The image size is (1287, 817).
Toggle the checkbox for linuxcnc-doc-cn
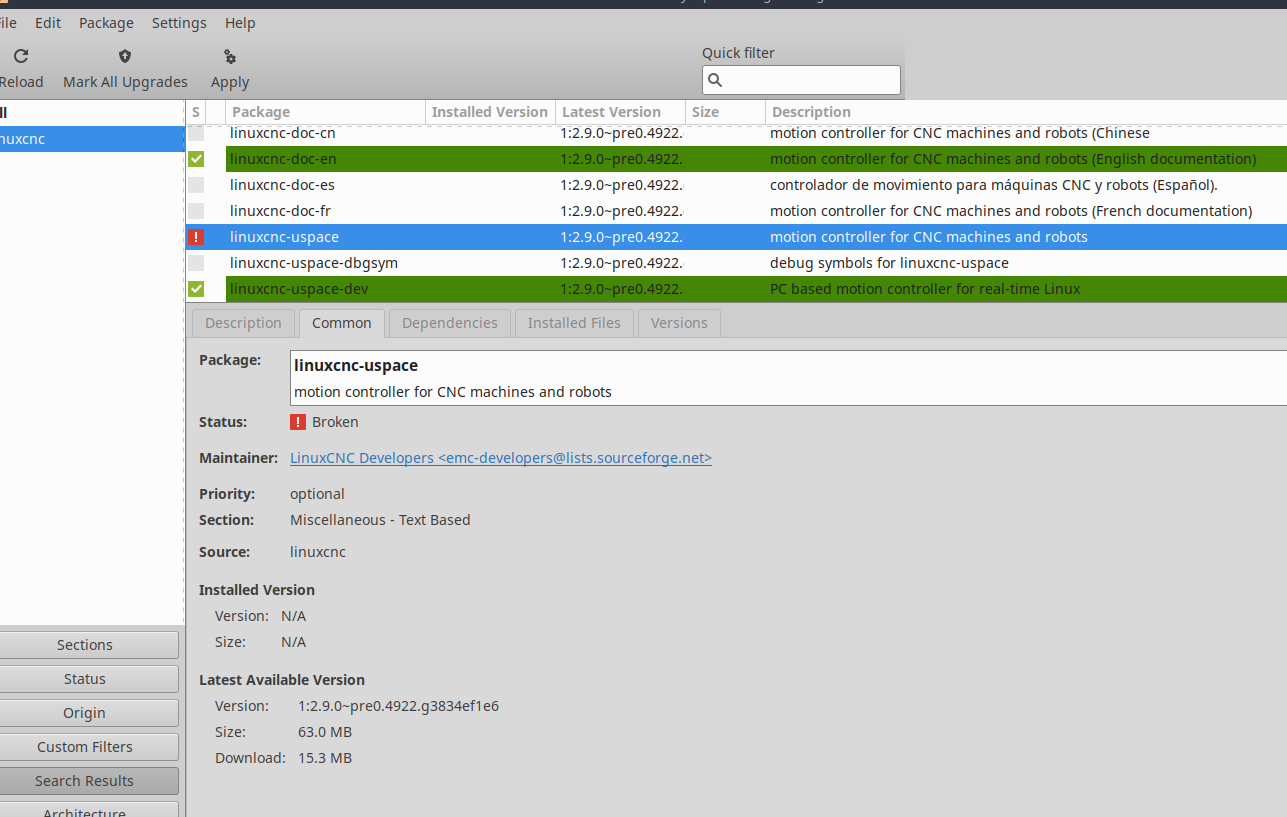point(196,133)
